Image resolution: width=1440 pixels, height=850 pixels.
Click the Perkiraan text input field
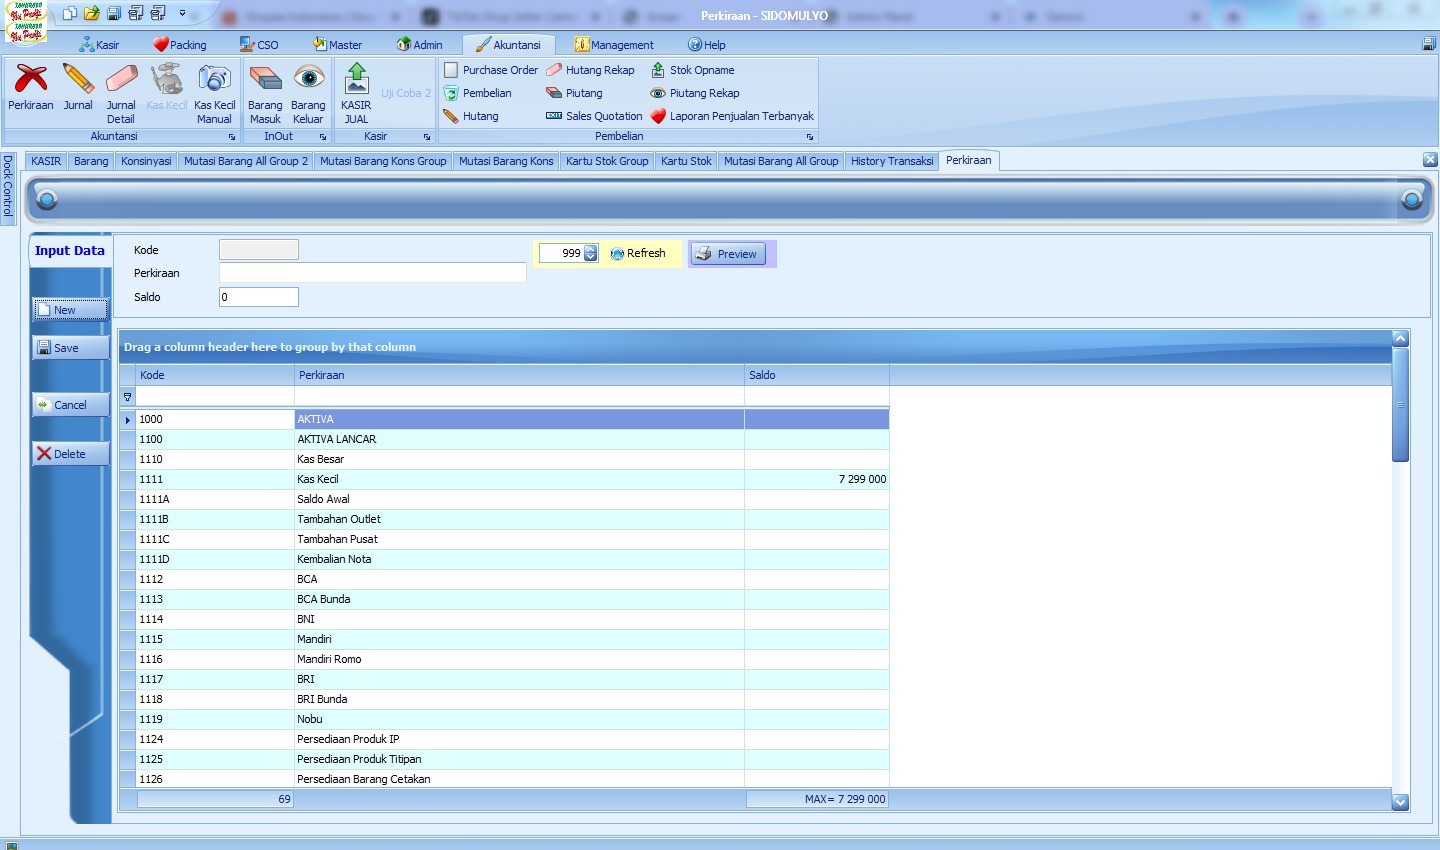[372, 273]
